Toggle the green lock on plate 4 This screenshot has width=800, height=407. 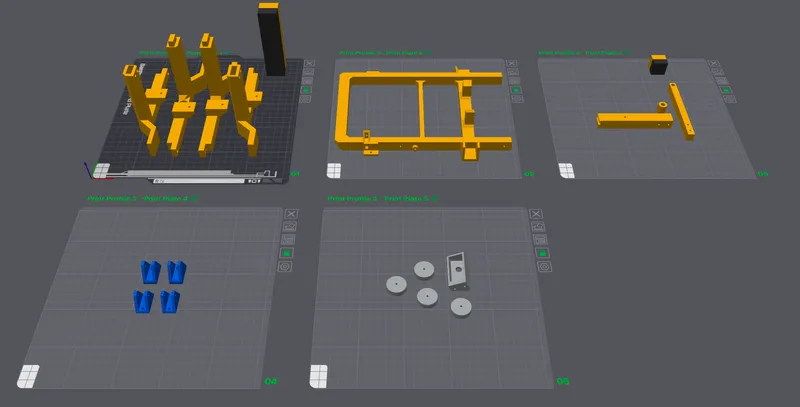[286, 253]
